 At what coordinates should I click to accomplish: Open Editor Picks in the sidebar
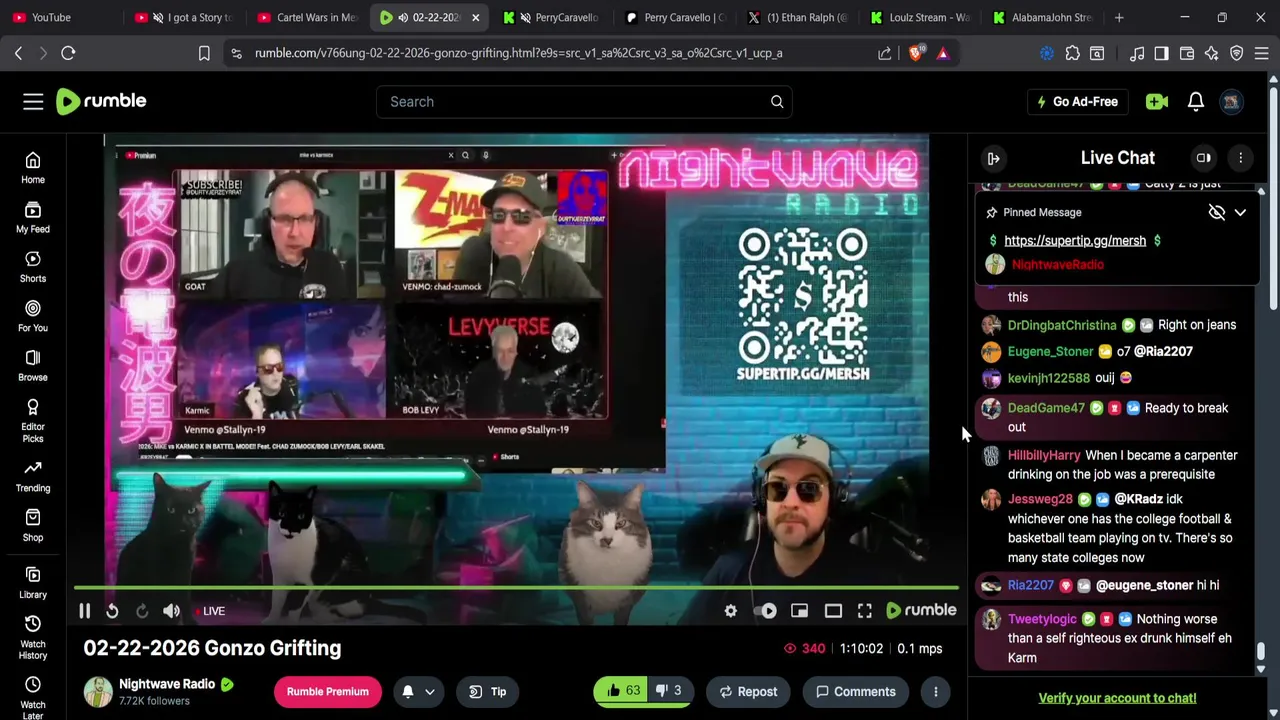33,420
